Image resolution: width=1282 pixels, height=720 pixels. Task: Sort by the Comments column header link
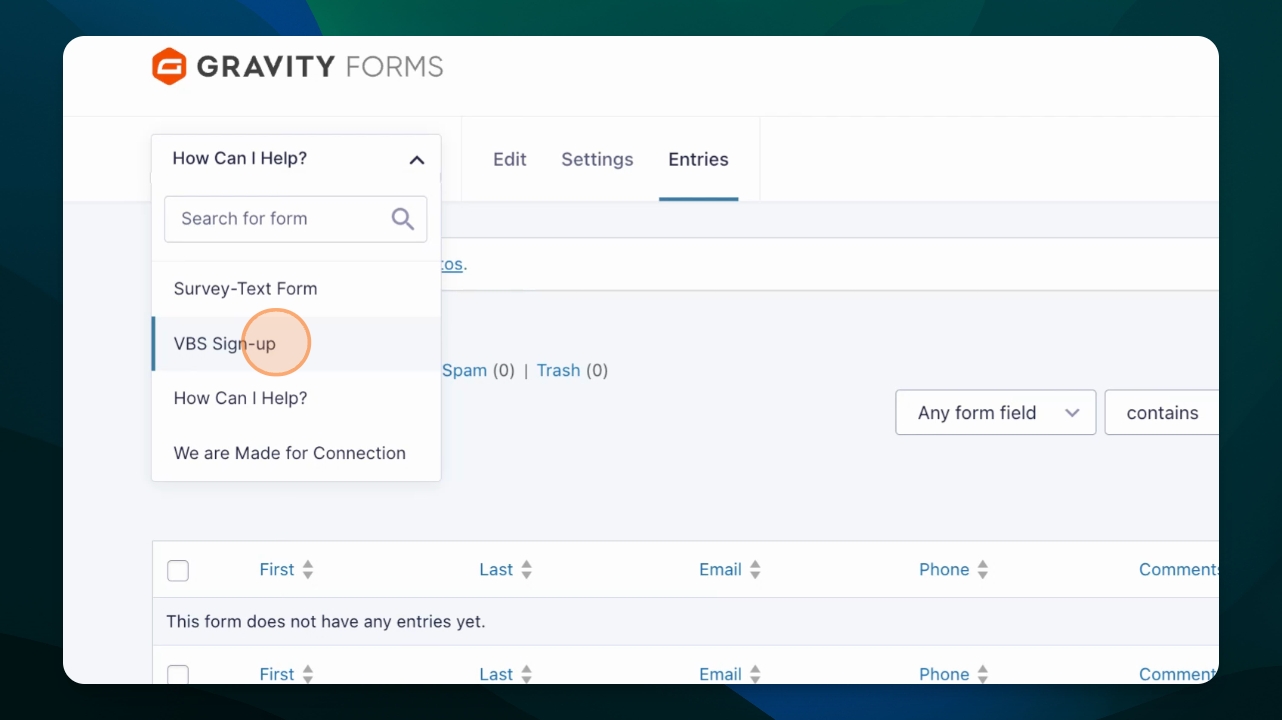(1179, 570)
